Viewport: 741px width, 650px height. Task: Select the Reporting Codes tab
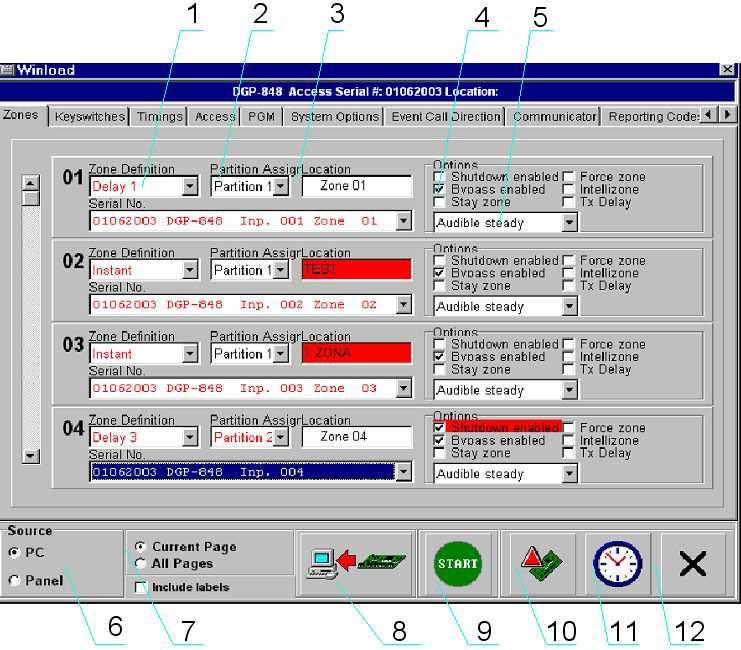(x=653, y=116)
